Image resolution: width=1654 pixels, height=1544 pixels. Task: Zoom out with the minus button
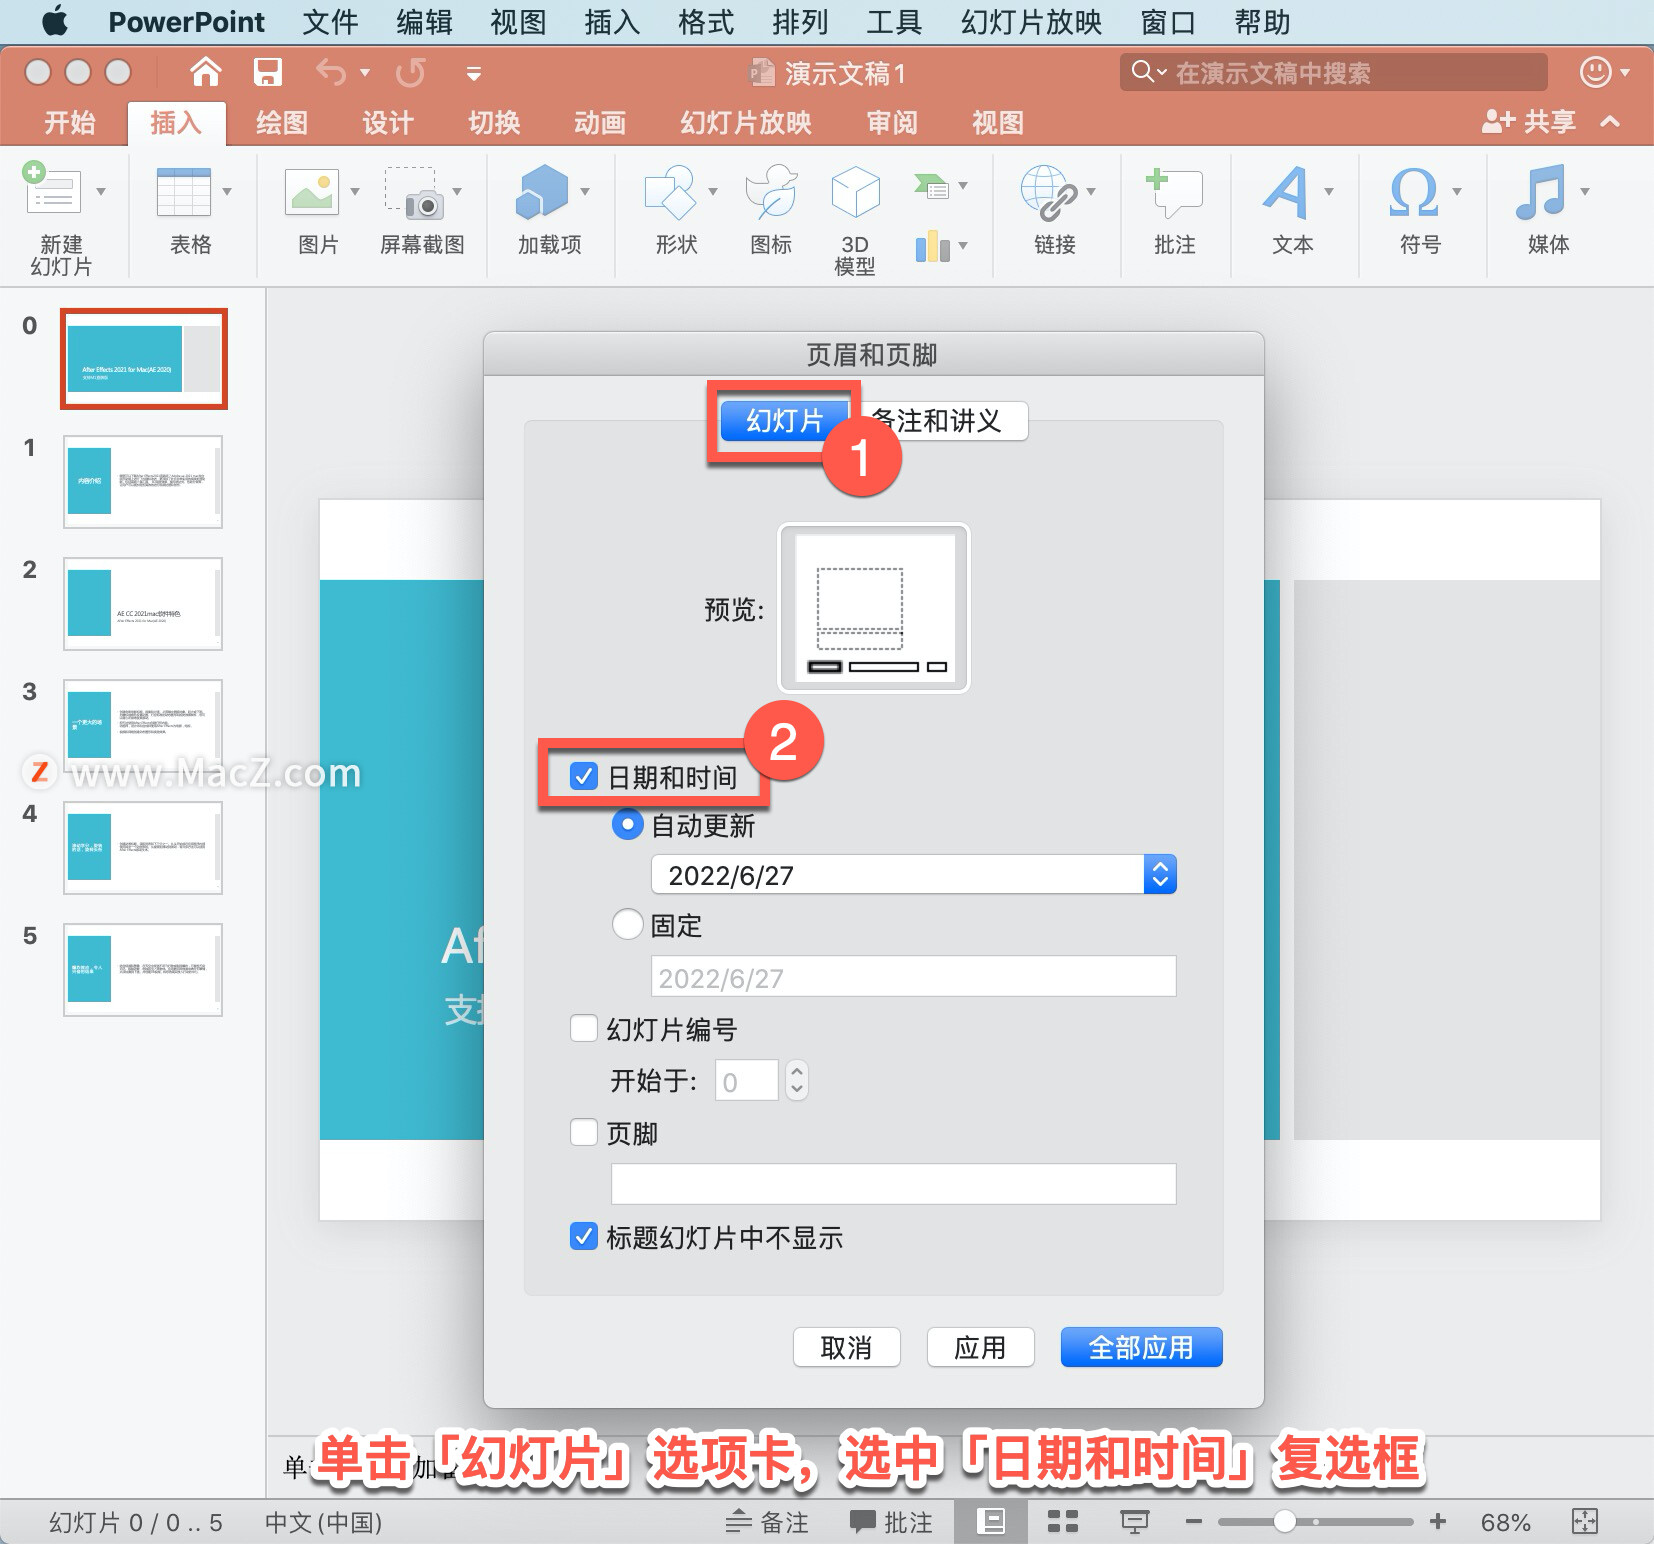coord(1193,1522)
